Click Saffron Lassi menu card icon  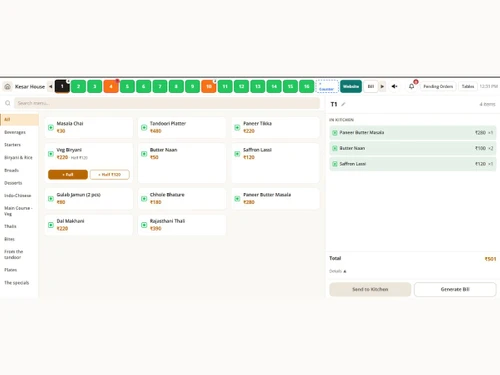(237, 154)
